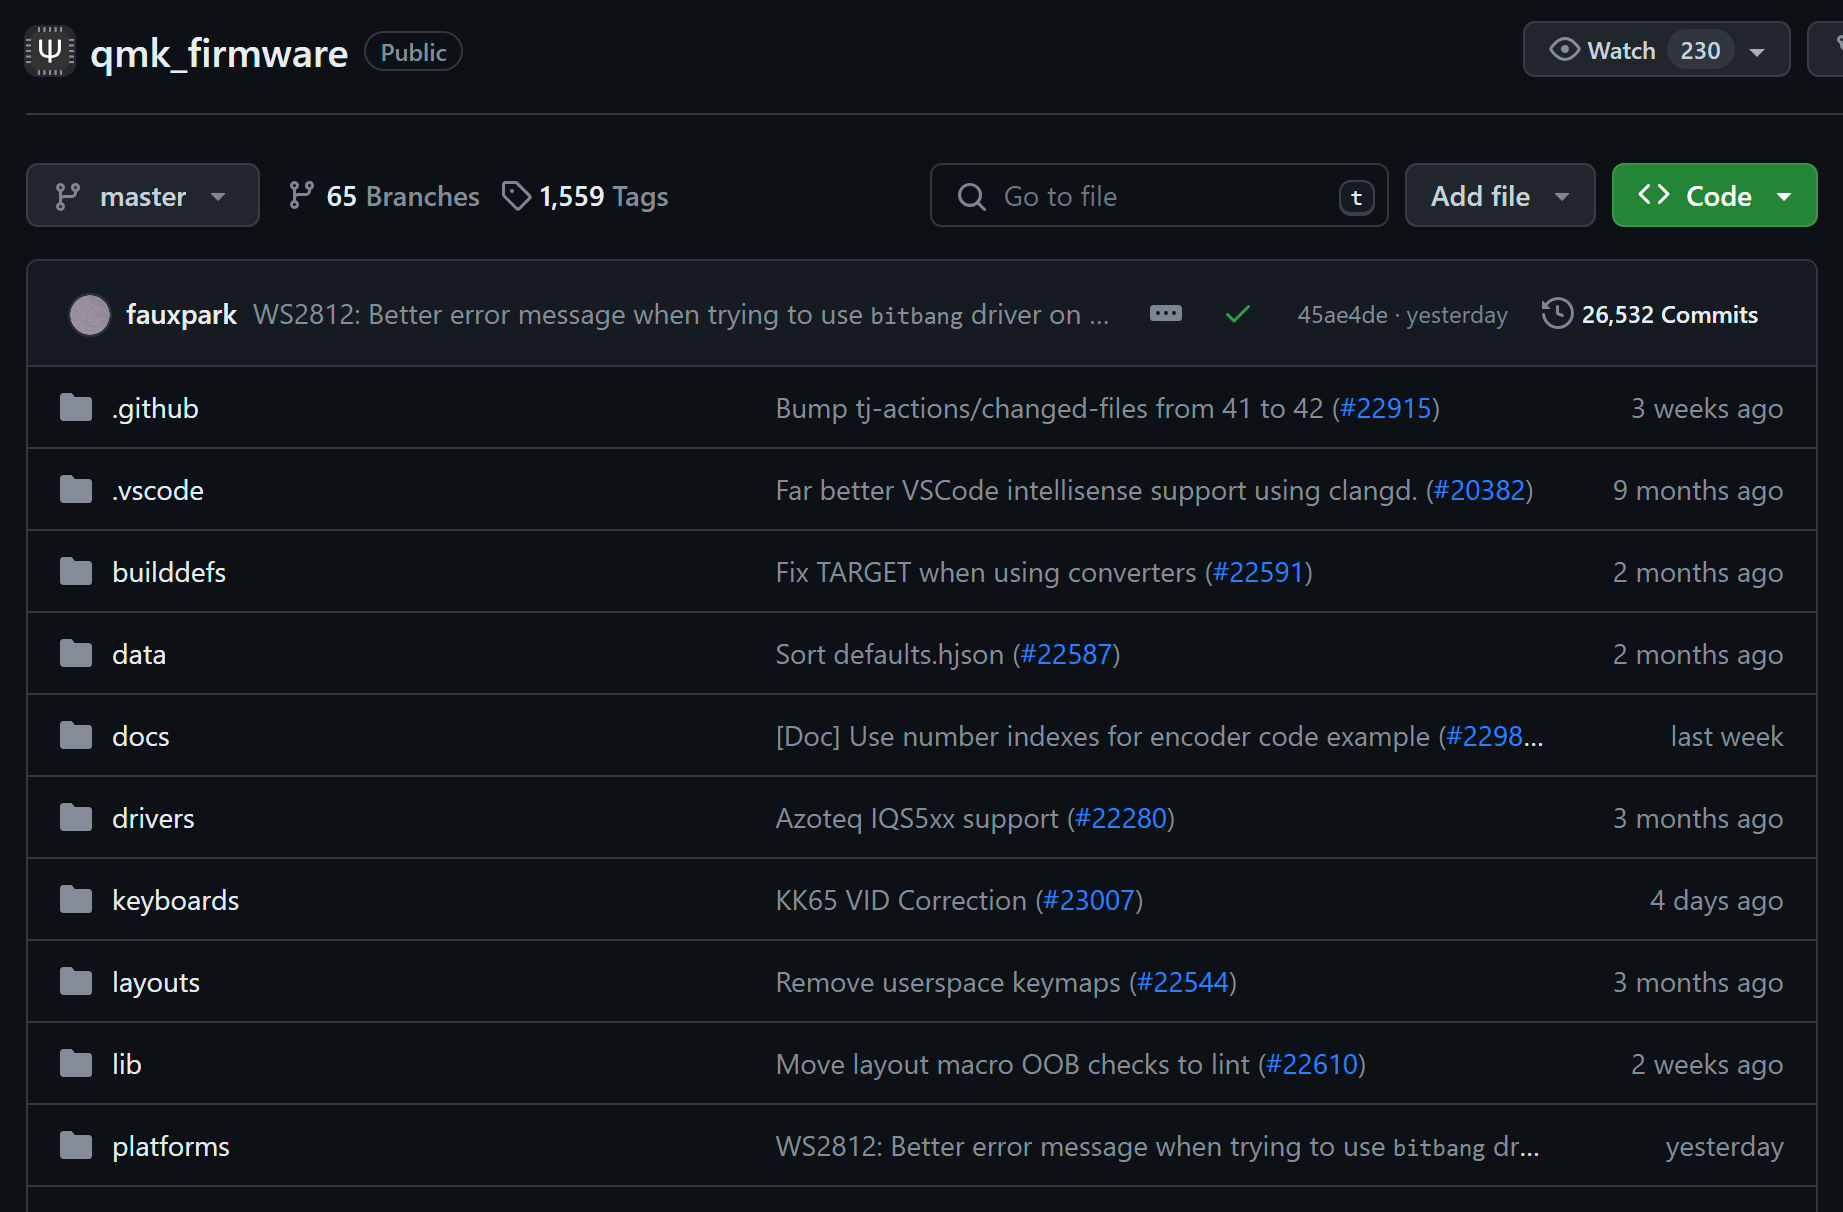1843x1212 pixels.
Task: Open pull request #22610 link
Action: [x=1312, y=1064]
